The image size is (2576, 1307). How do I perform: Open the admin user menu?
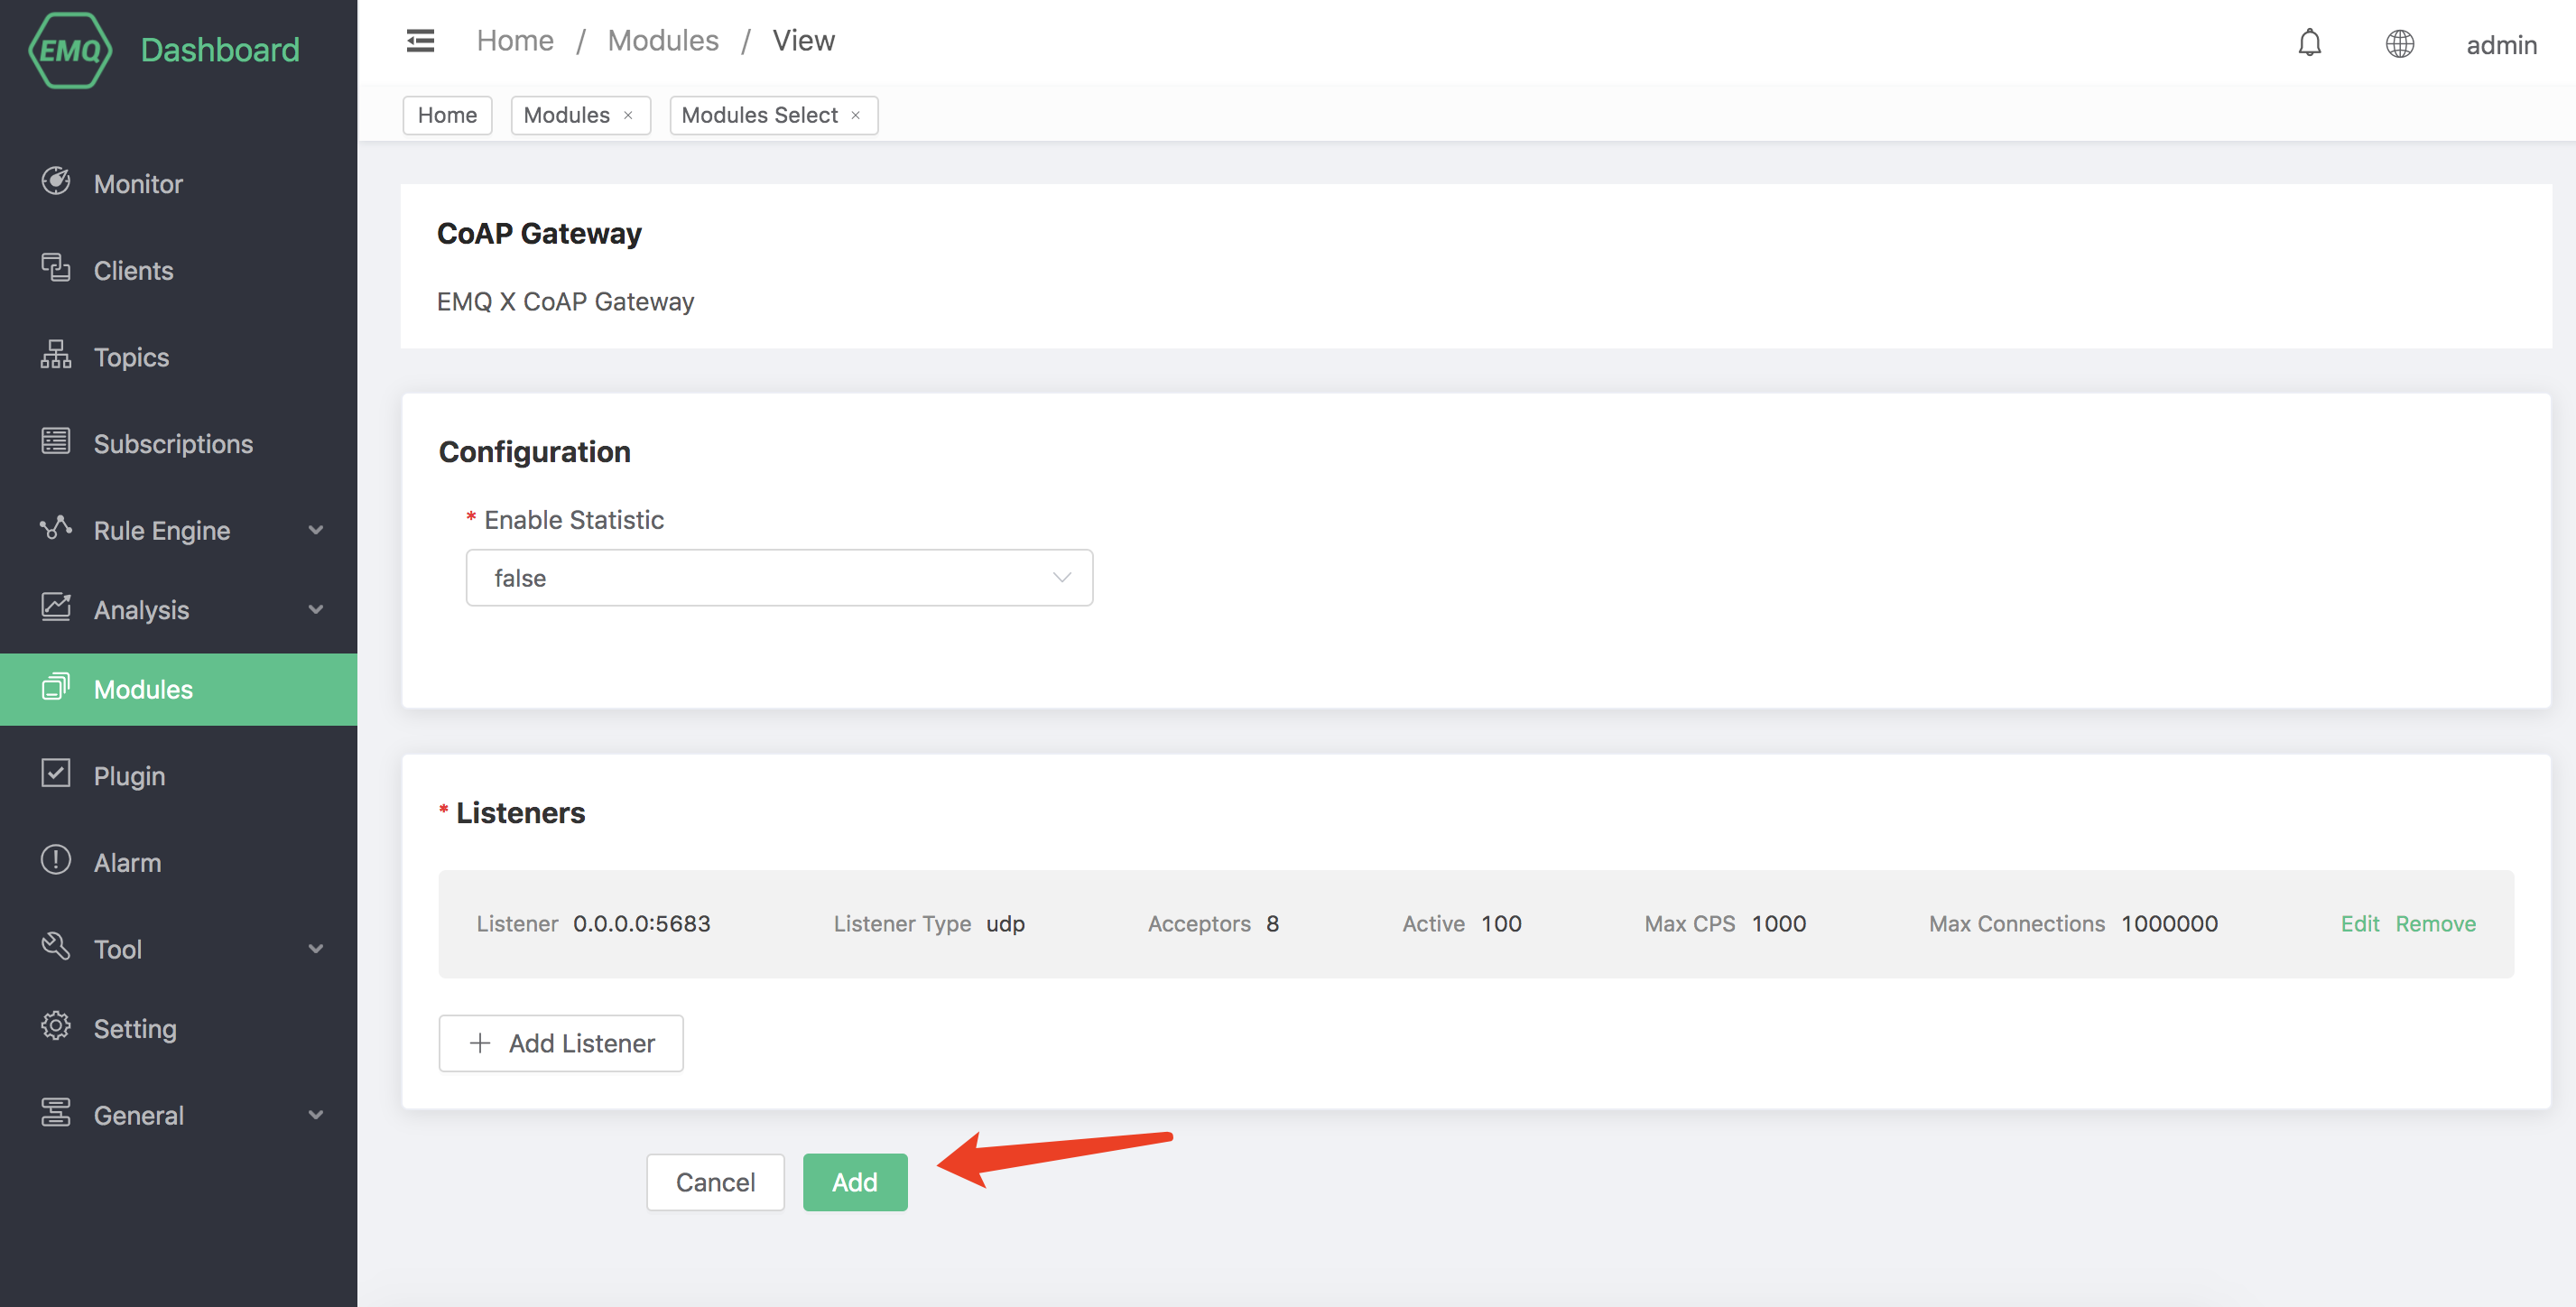point(2501,45)
